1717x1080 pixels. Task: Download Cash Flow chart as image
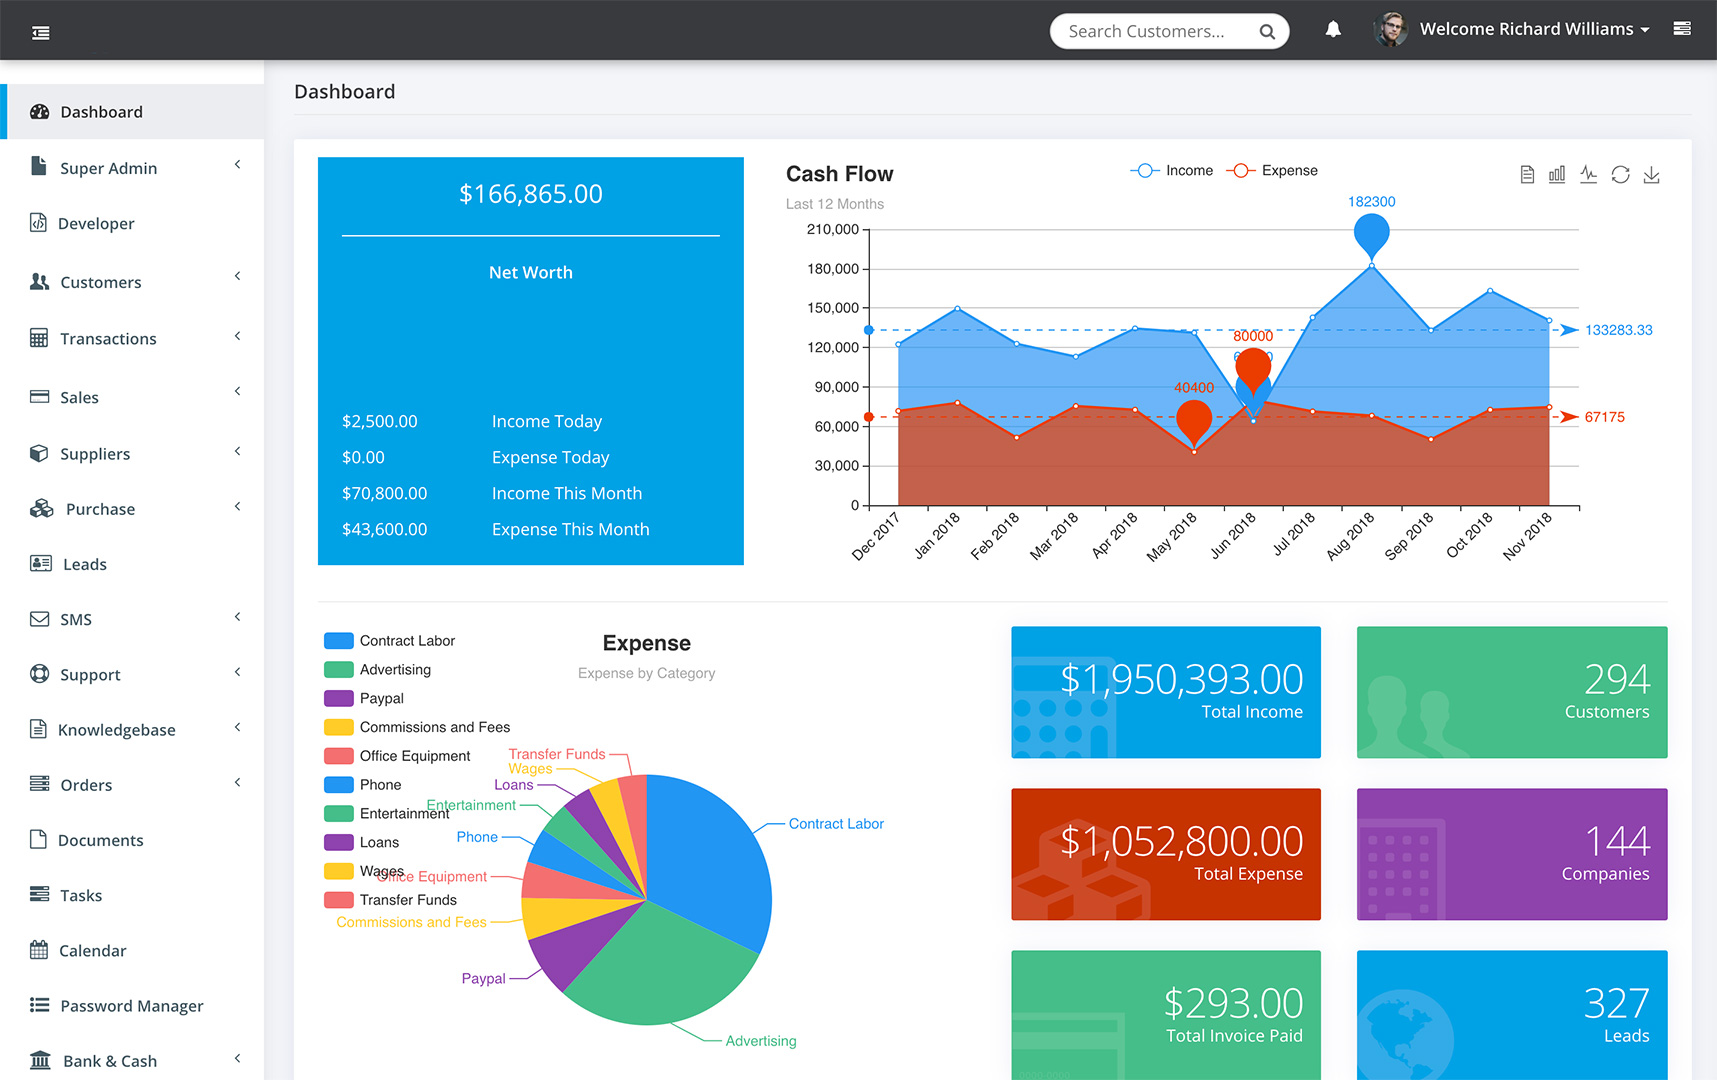1651,175
